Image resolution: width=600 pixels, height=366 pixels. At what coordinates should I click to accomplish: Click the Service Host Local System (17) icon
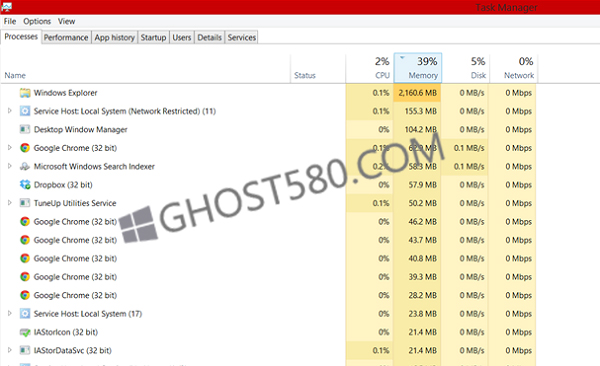(25, 314)
